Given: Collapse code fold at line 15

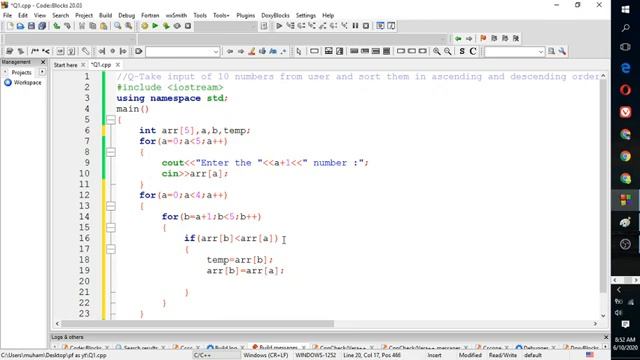Looking at the screenshot, I should coord(111,227).
